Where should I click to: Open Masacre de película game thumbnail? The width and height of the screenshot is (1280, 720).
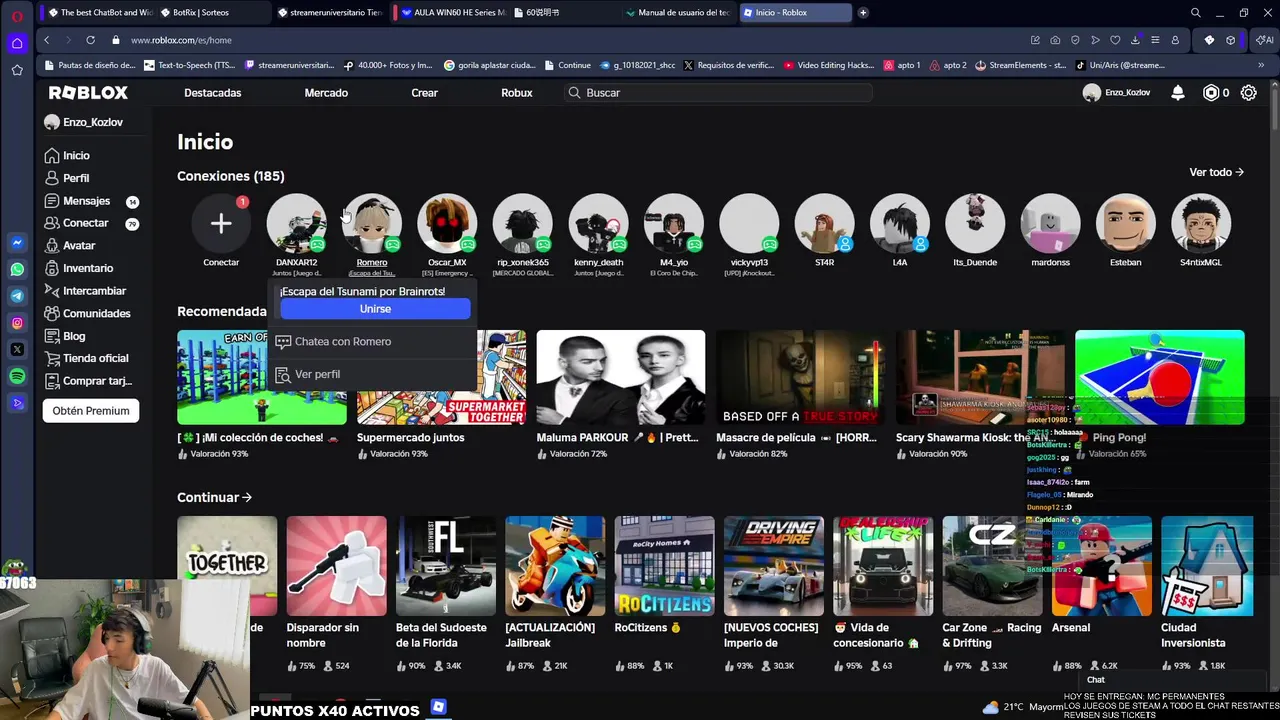(800, 377)
